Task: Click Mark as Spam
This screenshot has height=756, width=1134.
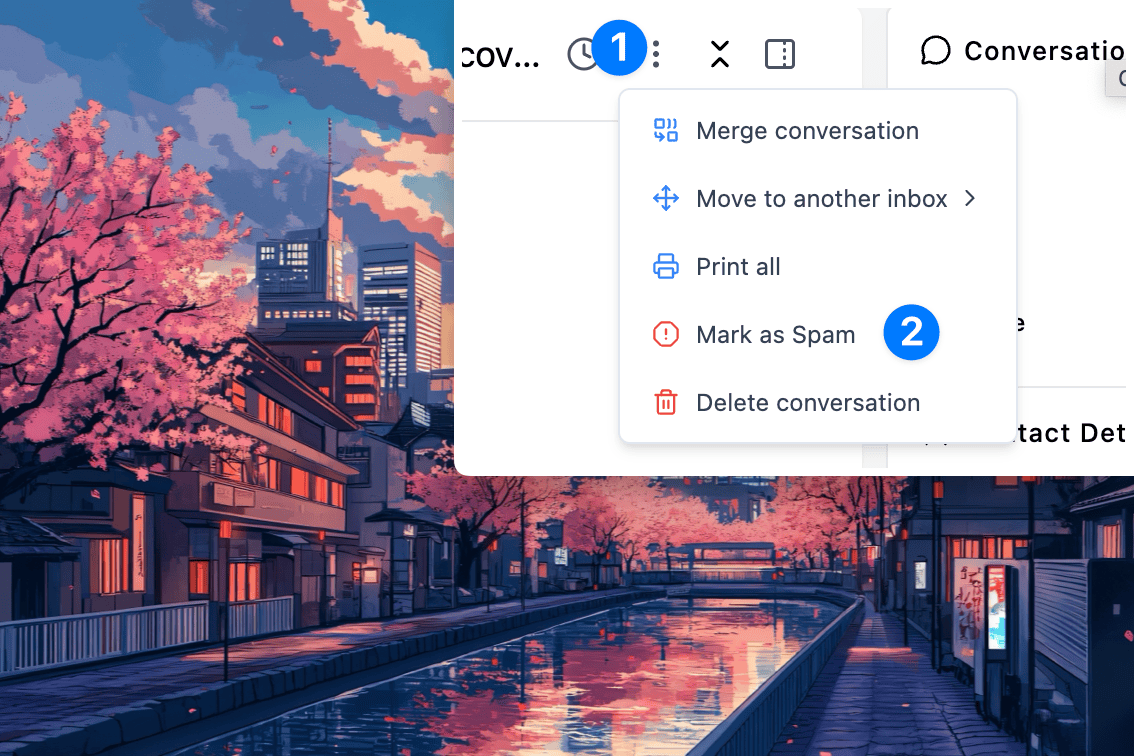Action: point(775,334)
